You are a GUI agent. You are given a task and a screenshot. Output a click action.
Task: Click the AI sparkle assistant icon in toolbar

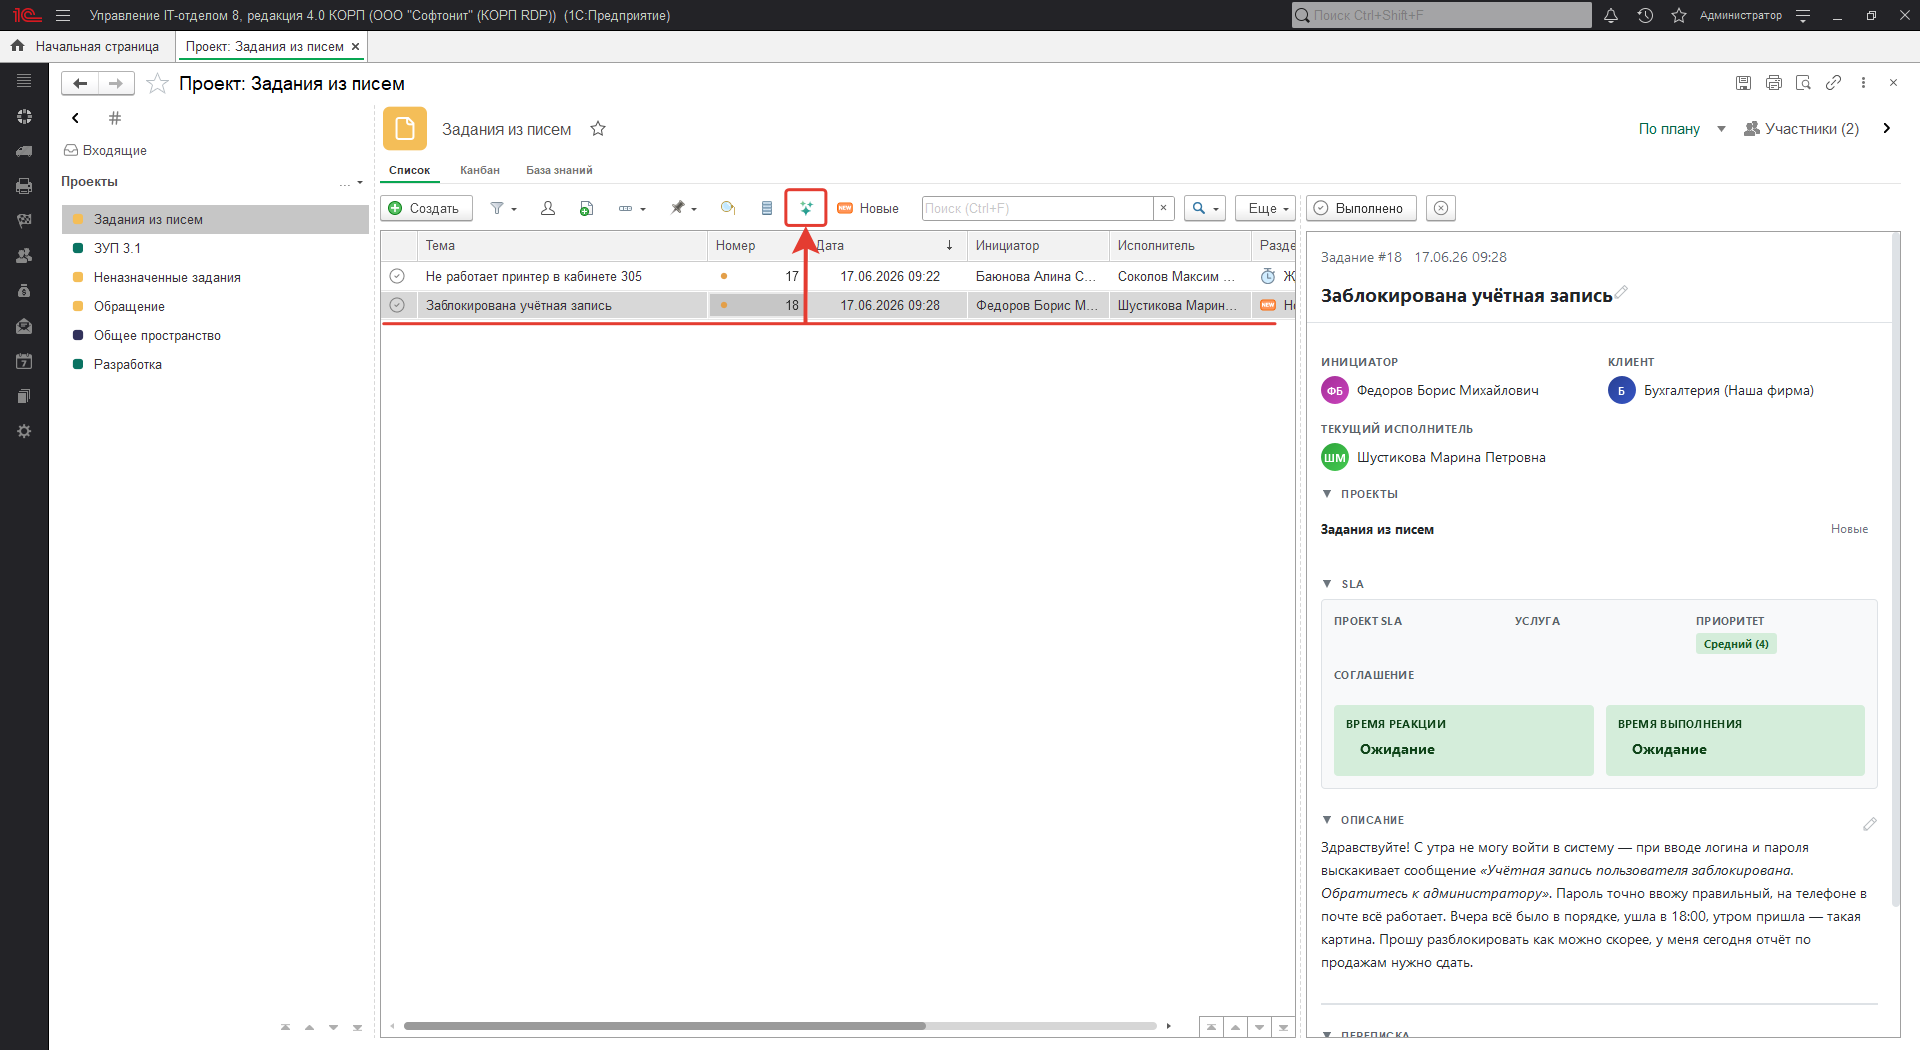pos(806,208)
